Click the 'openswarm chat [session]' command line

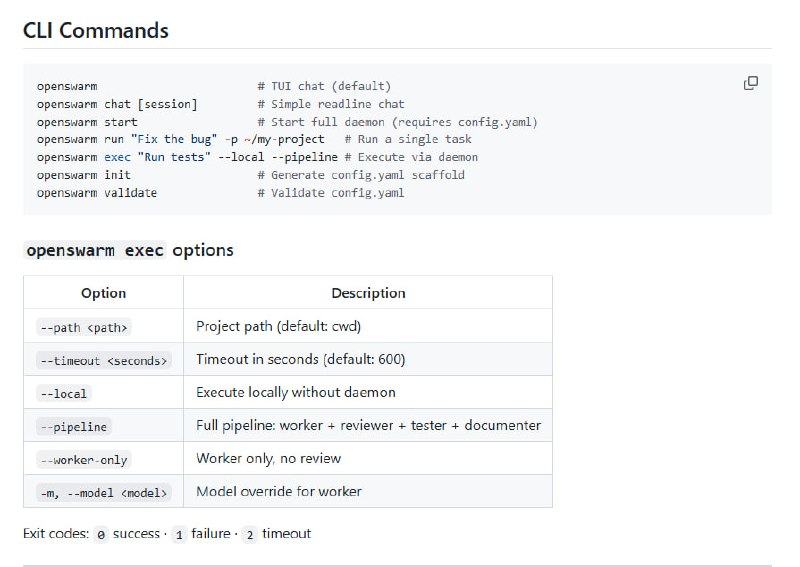pos(117,104)
